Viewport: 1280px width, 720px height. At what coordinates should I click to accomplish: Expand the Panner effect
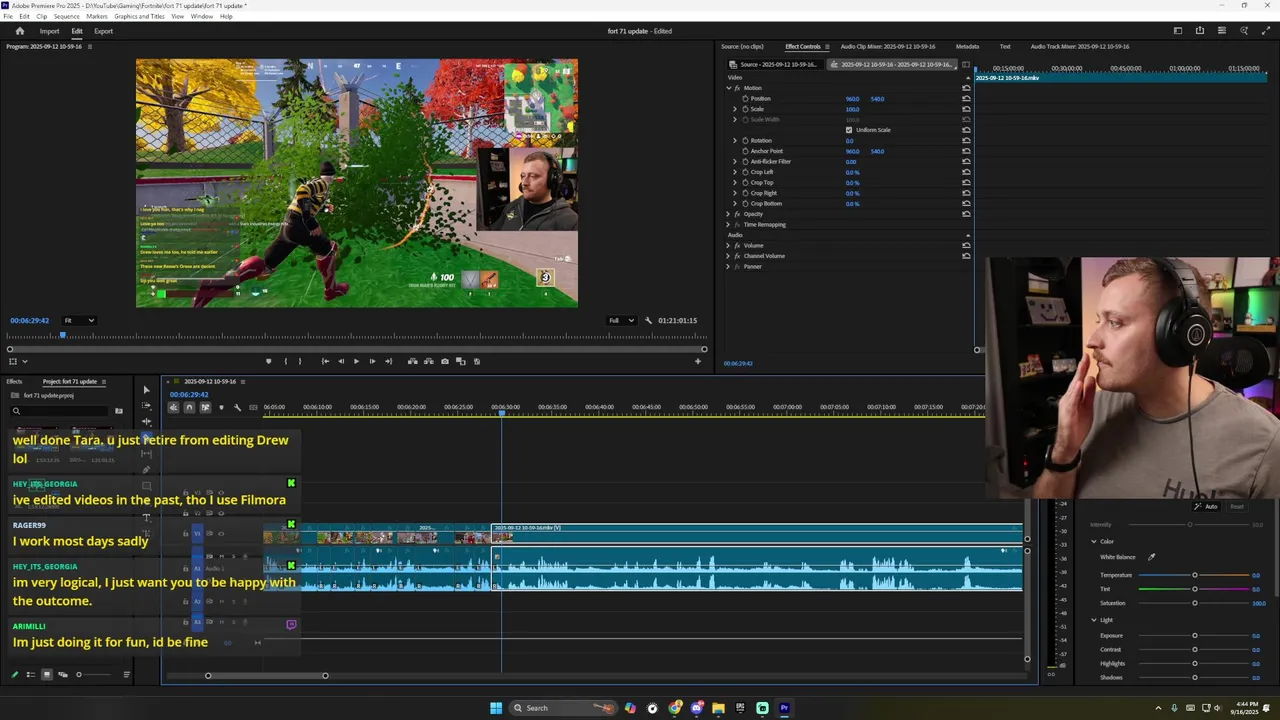point(728,266)
